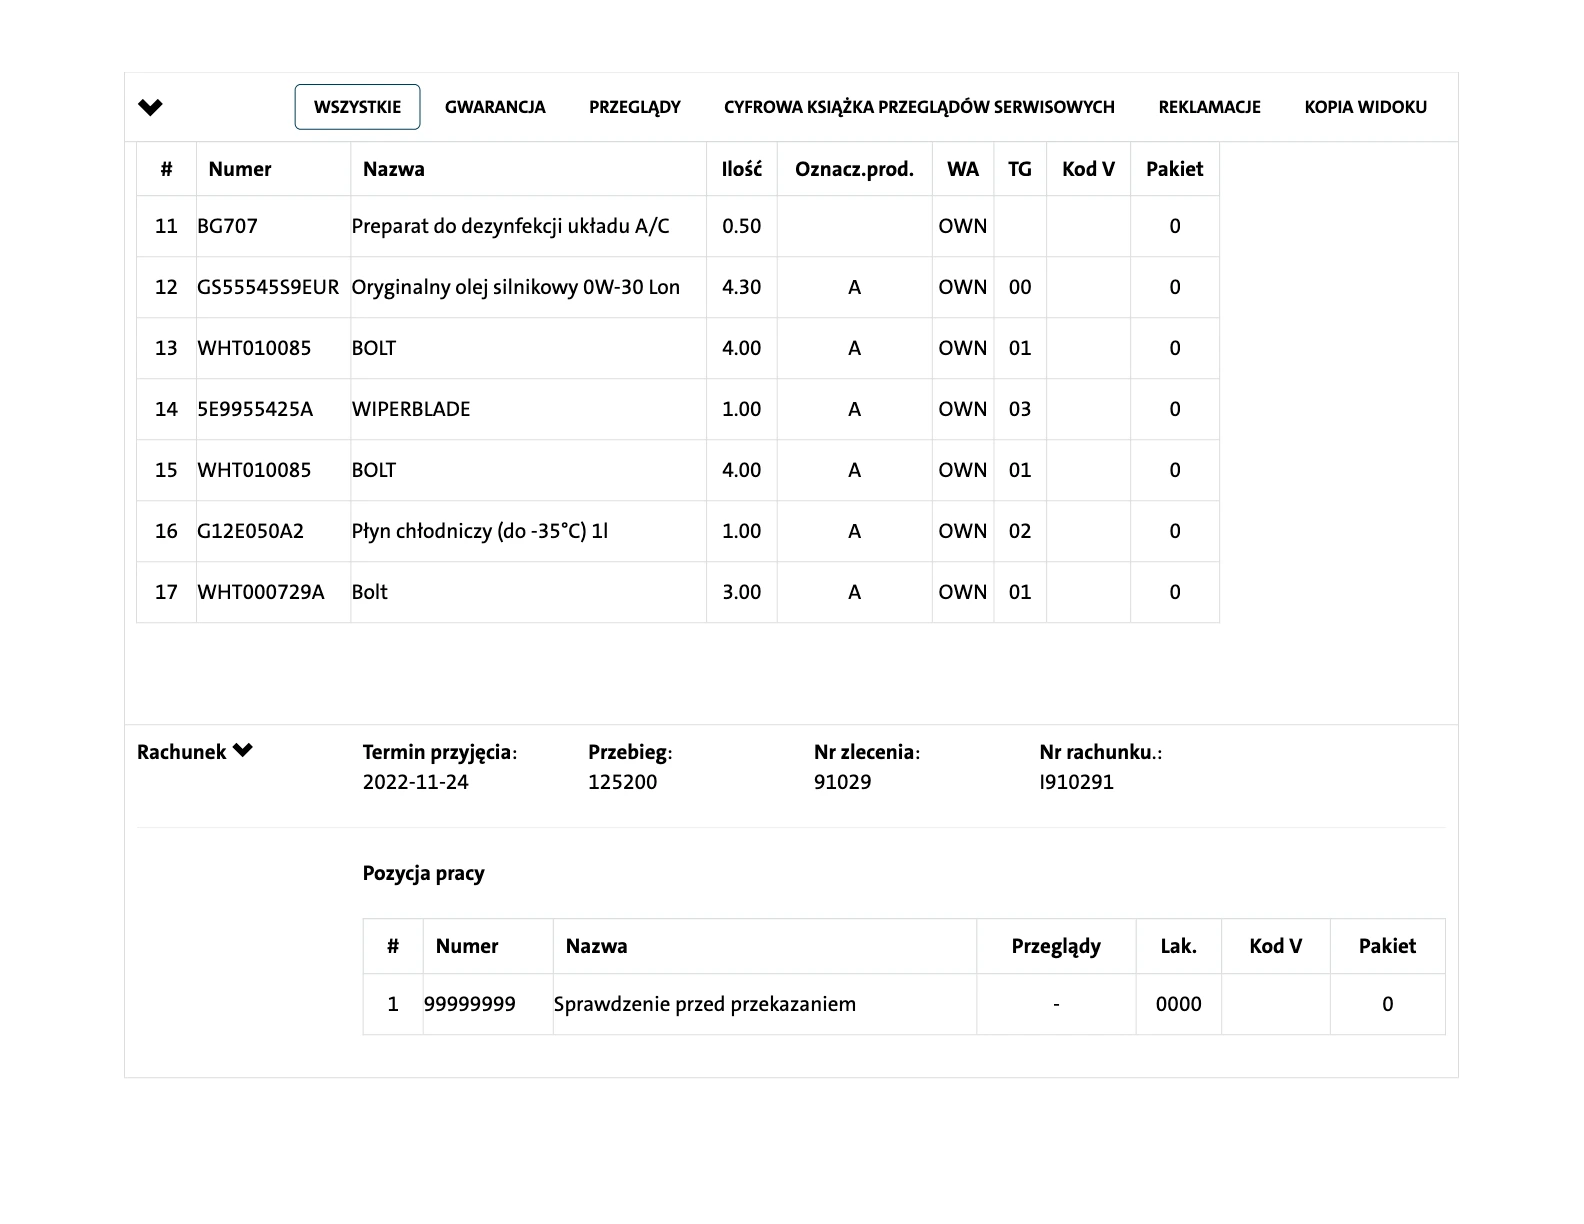The image size is (1584, 1224).
Task: Click the Numer column header in parts table
Action: pos(240,169)
